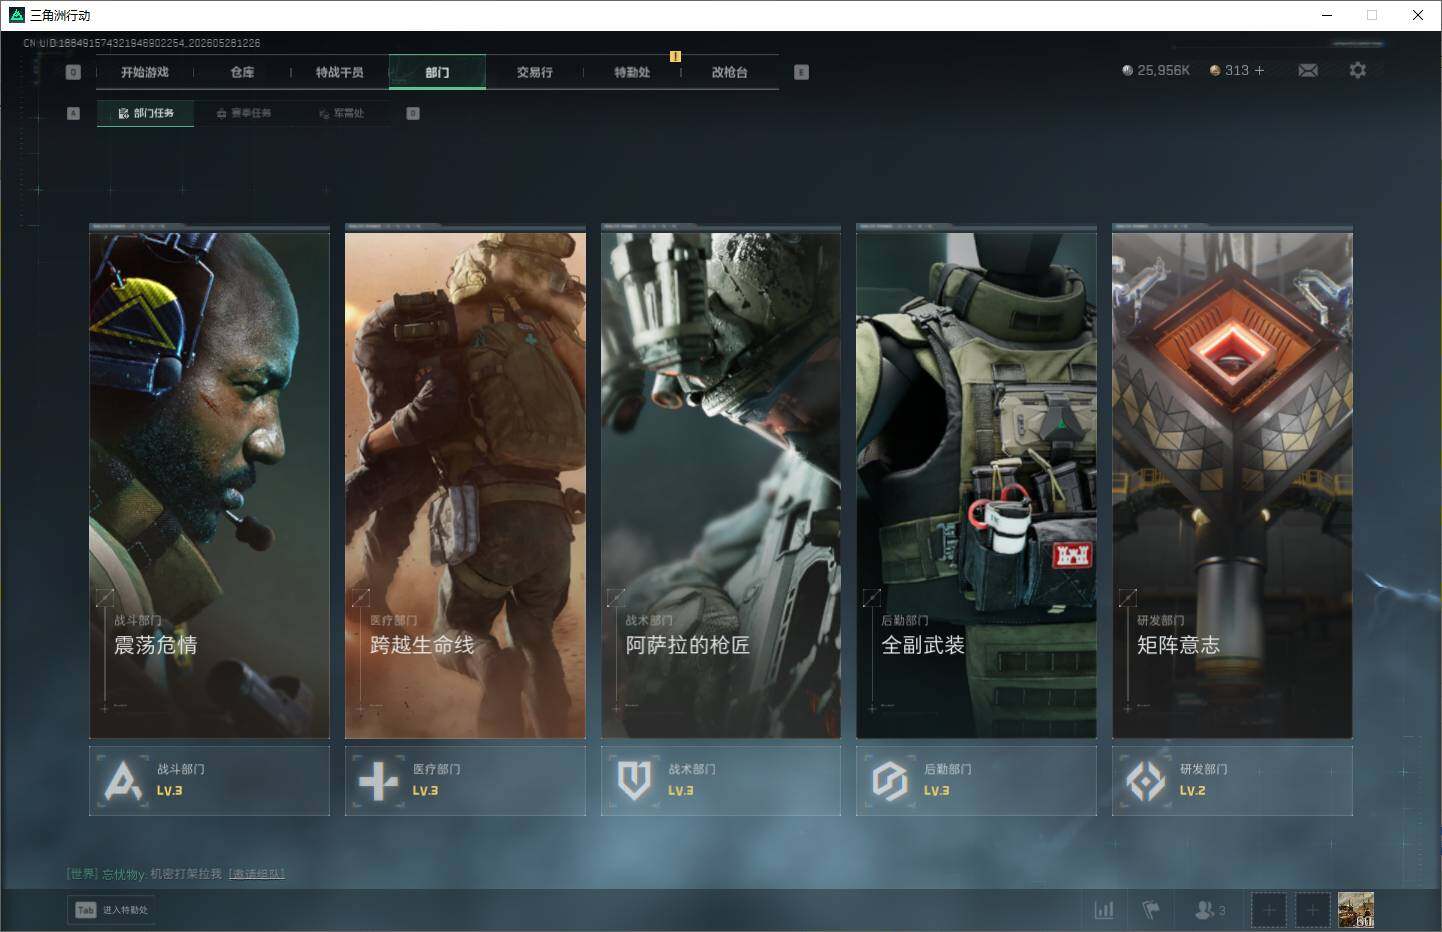Click the yellow alert badge above 特勤处
The image size is (1442, 932).
[675, 56]
